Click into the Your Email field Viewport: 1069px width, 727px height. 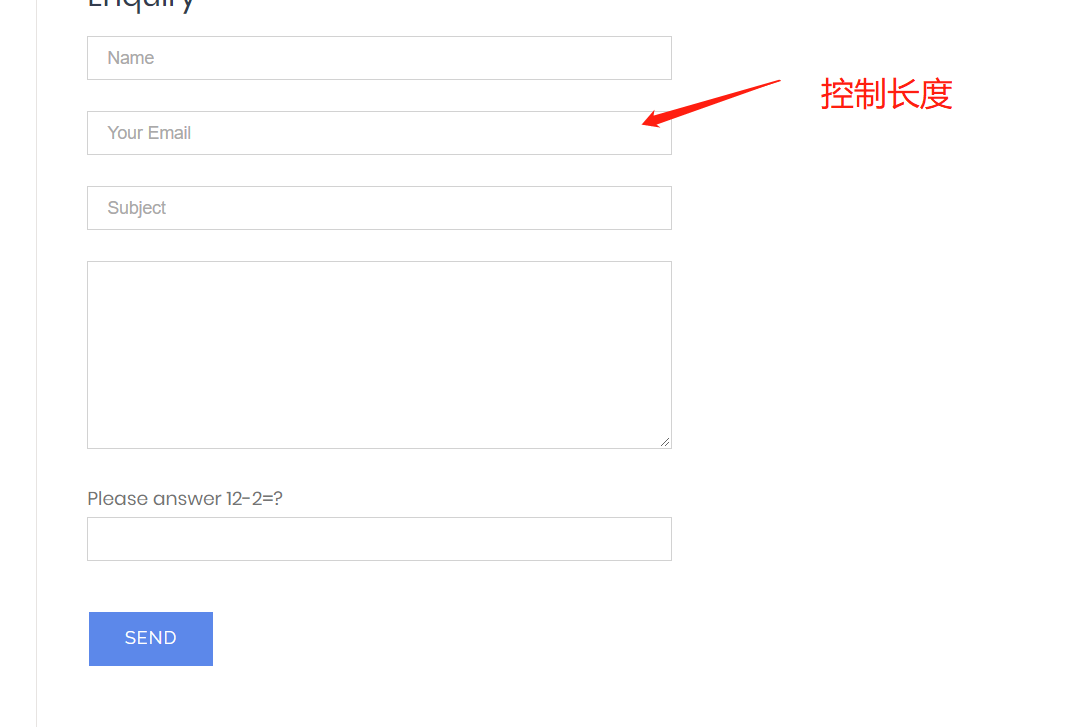click(x=379, y=133)
